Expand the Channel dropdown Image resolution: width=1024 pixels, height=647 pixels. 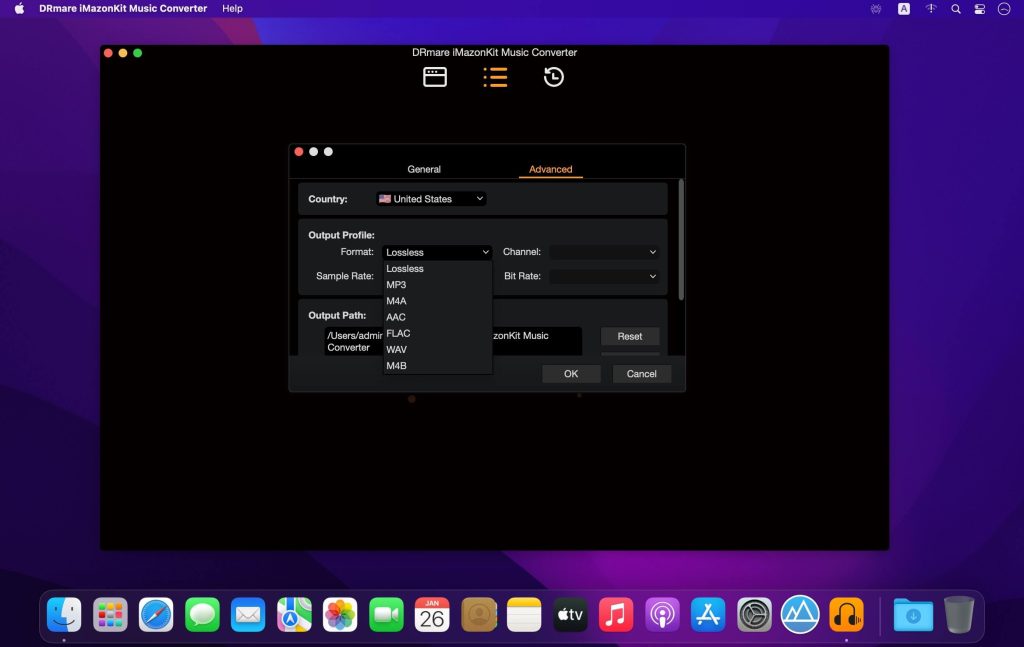point(604,251)
